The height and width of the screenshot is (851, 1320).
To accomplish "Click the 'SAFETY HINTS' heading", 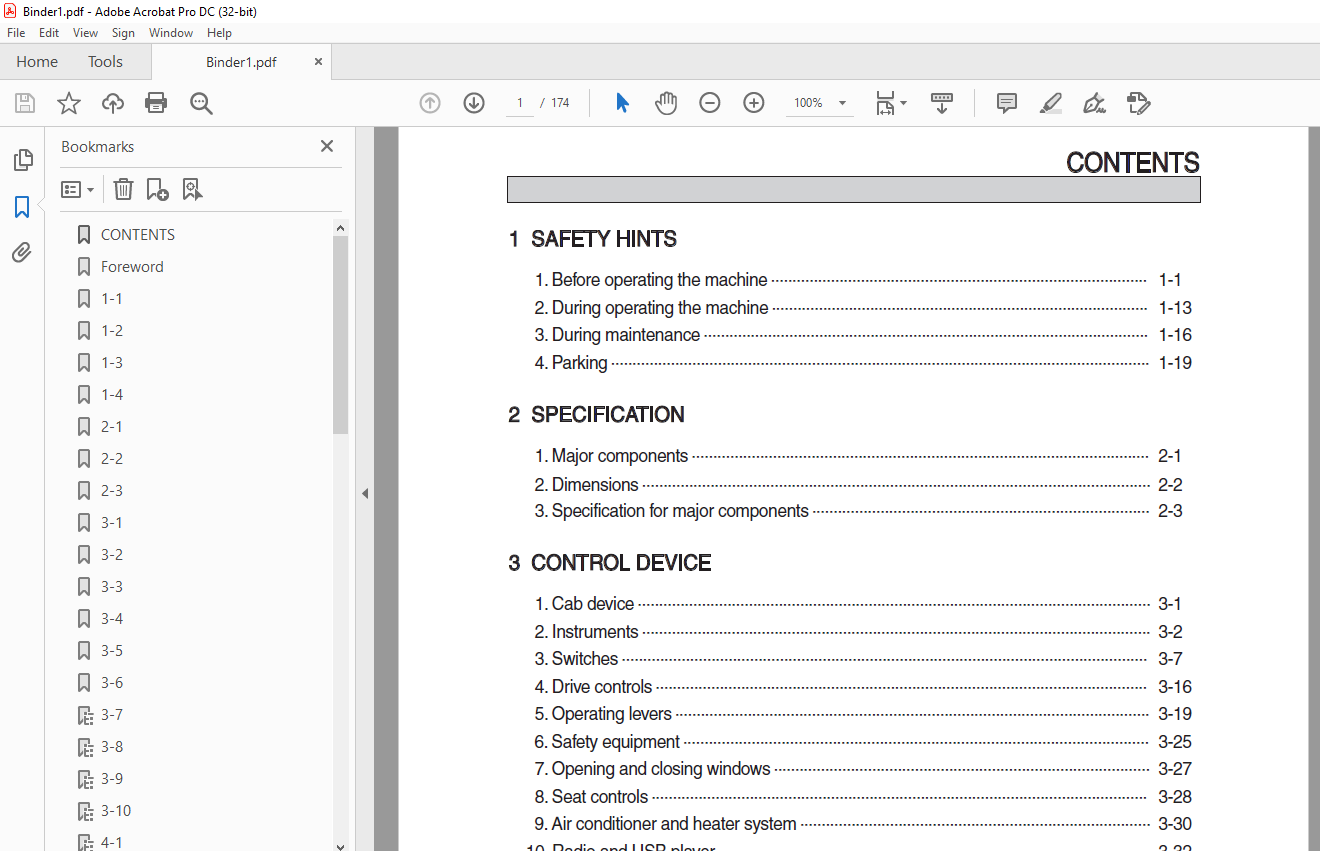I will point(604,239).
